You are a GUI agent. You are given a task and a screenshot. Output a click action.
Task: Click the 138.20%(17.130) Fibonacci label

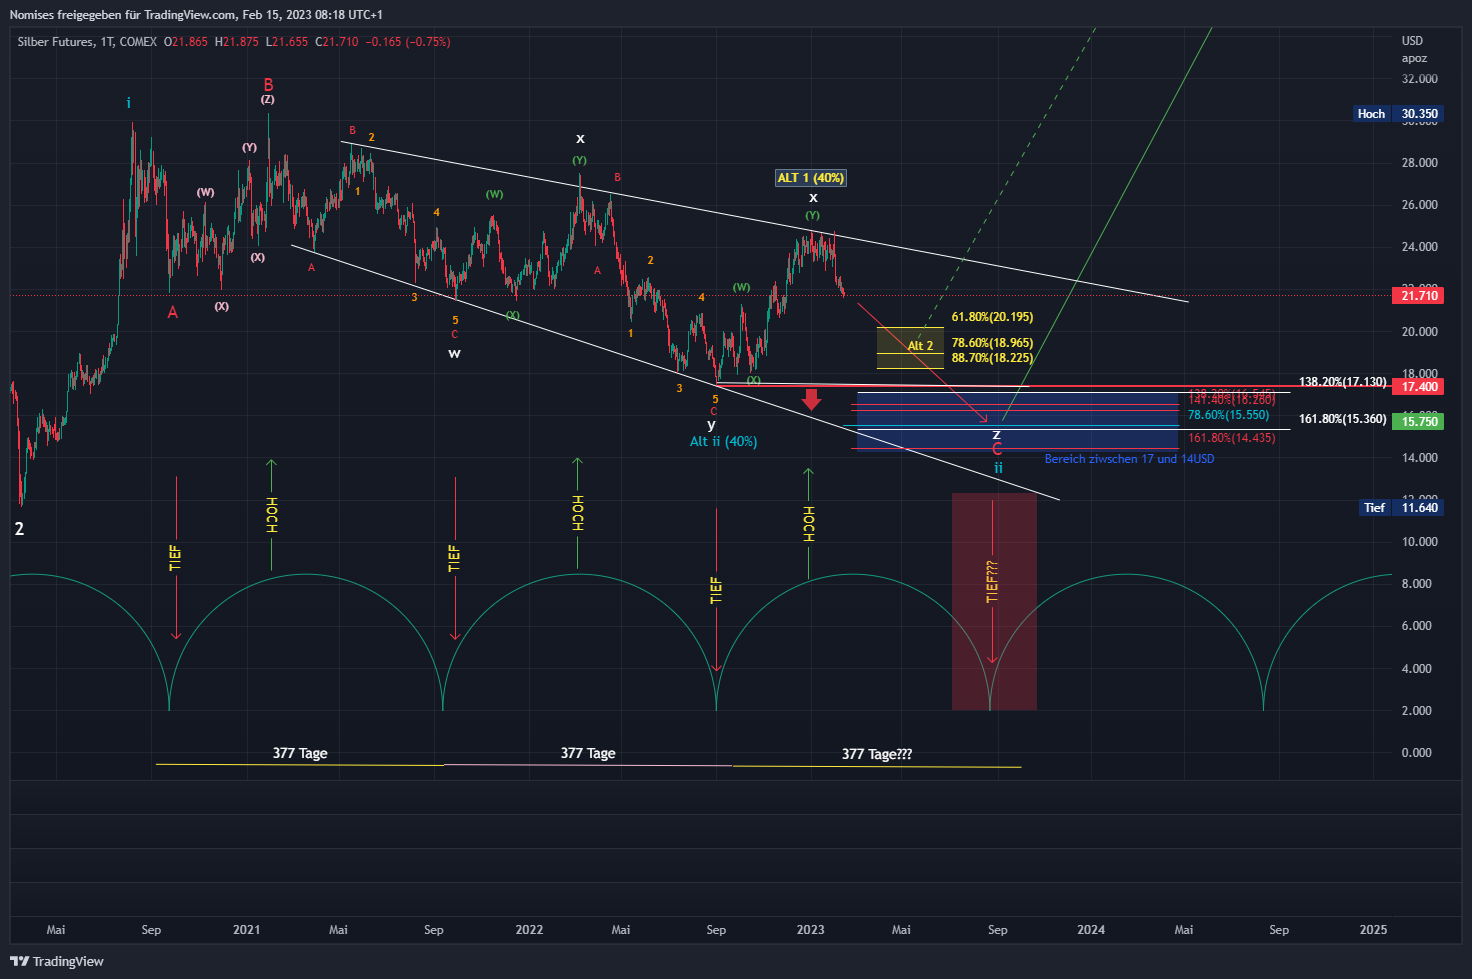click(1342, 382)
